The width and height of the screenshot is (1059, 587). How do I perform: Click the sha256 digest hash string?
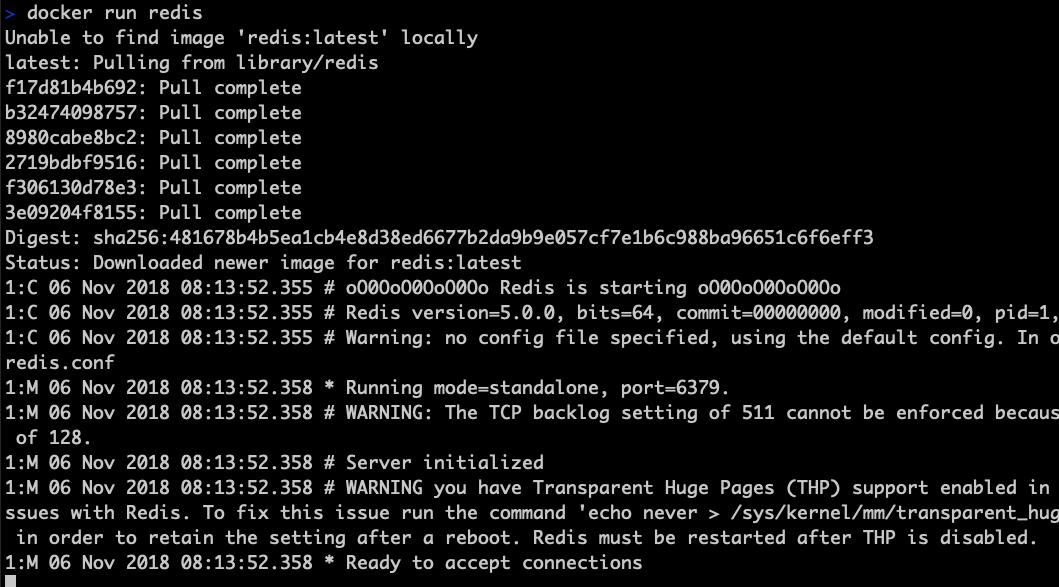(x=483, y=238)
